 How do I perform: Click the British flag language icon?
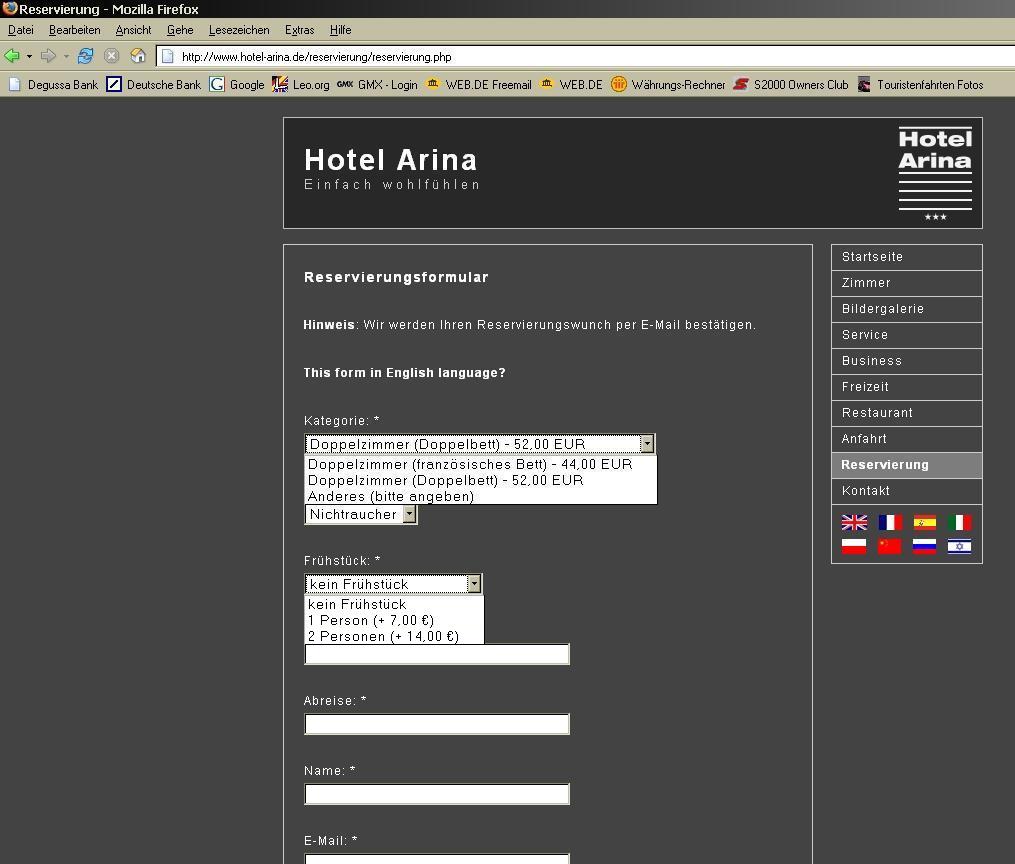point(854,522)
